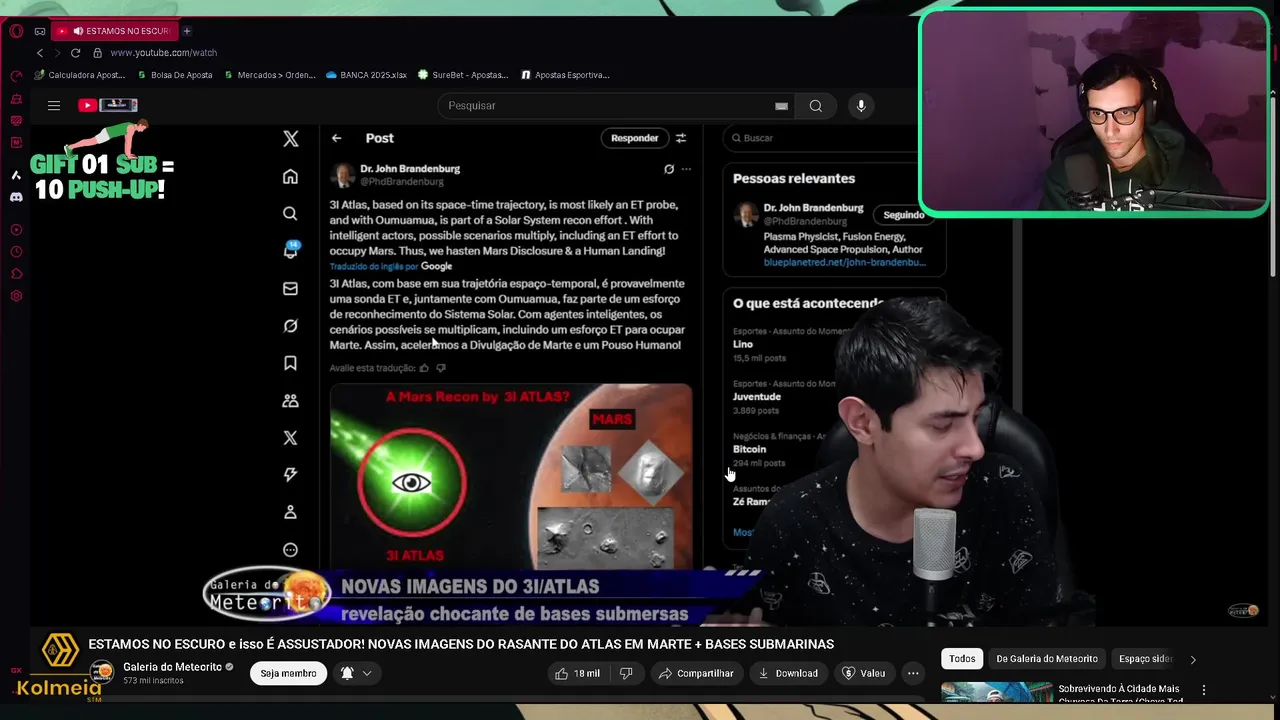The width and height of the screenshot is (1280, 720).
Task: Click the youtube.com address bar
Action: click(x=163, y=53)
